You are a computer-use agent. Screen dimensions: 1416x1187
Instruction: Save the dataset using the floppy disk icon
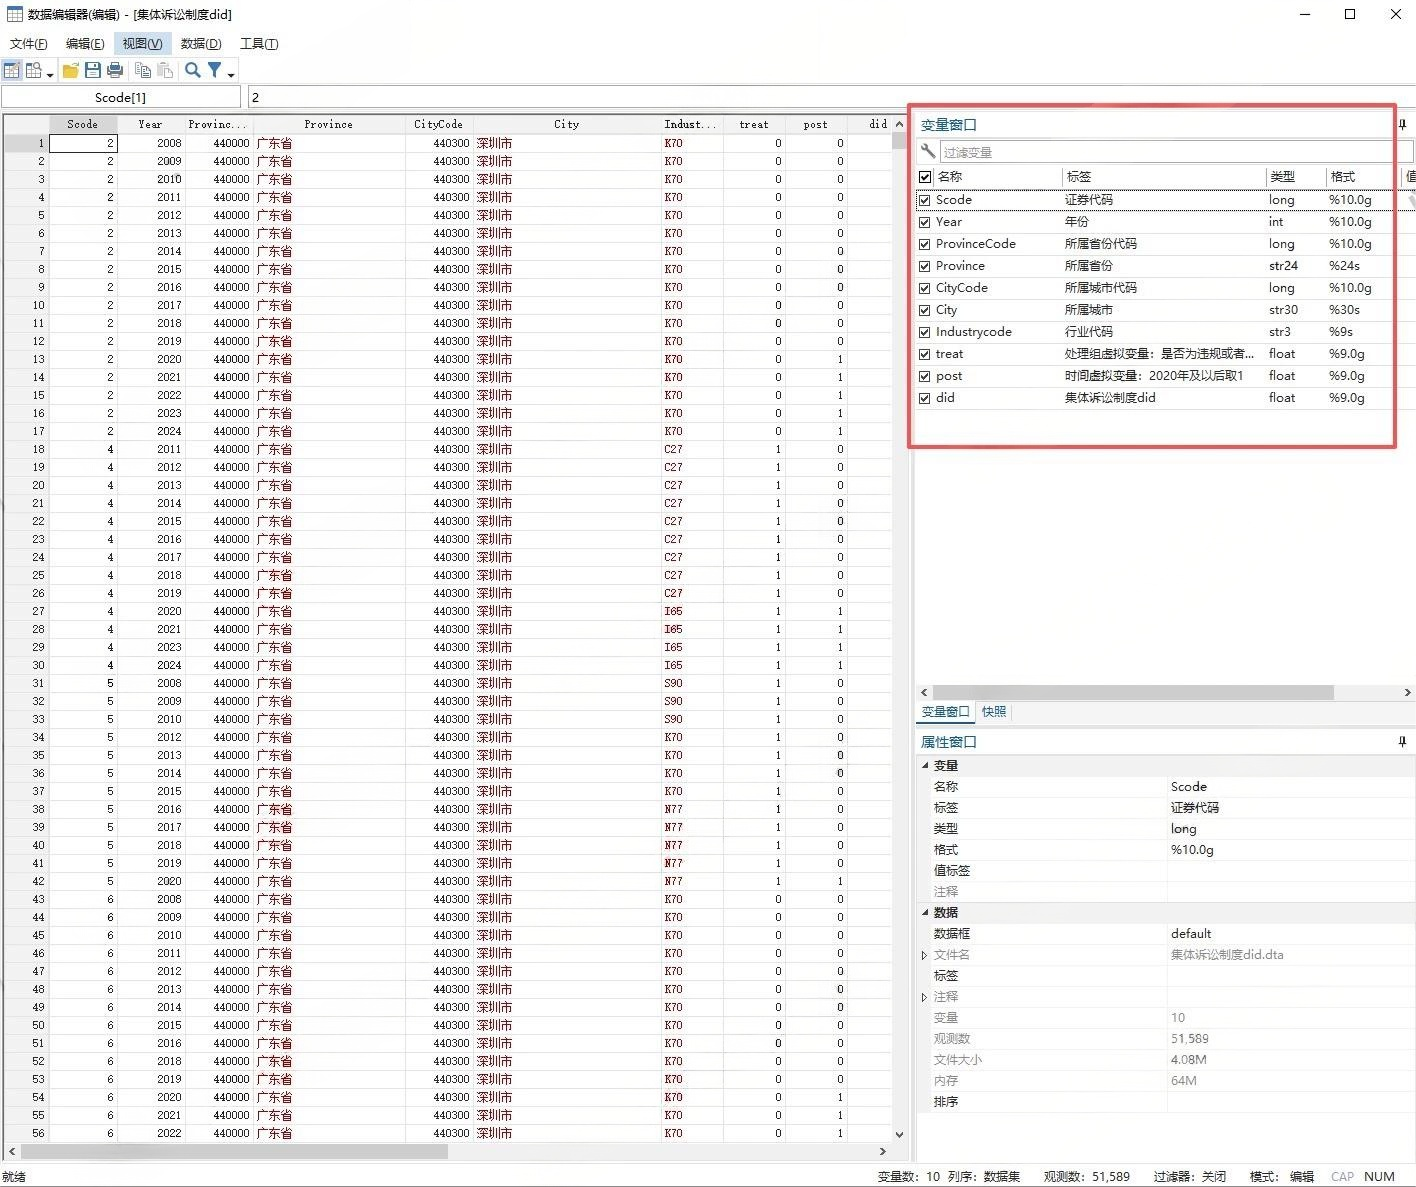93,70
